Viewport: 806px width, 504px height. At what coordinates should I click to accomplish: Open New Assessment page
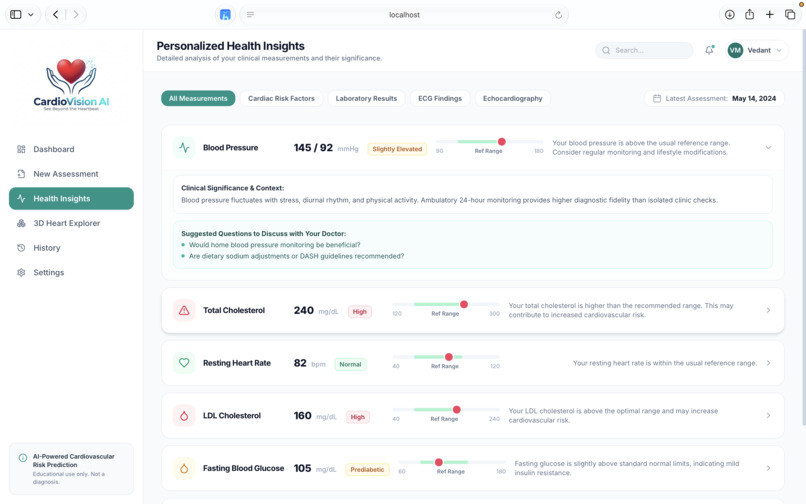(x=71, y=174)
